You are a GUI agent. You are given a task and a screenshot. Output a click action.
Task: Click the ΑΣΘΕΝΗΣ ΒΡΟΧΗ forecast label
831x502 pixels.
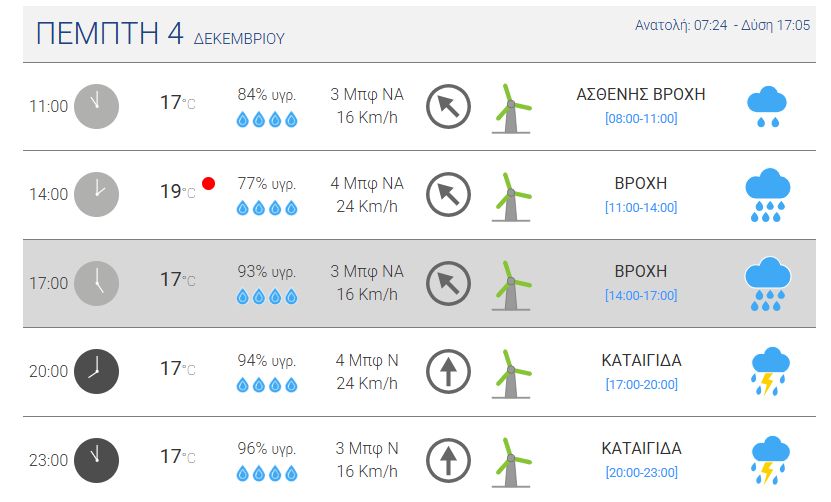[641, 94]
